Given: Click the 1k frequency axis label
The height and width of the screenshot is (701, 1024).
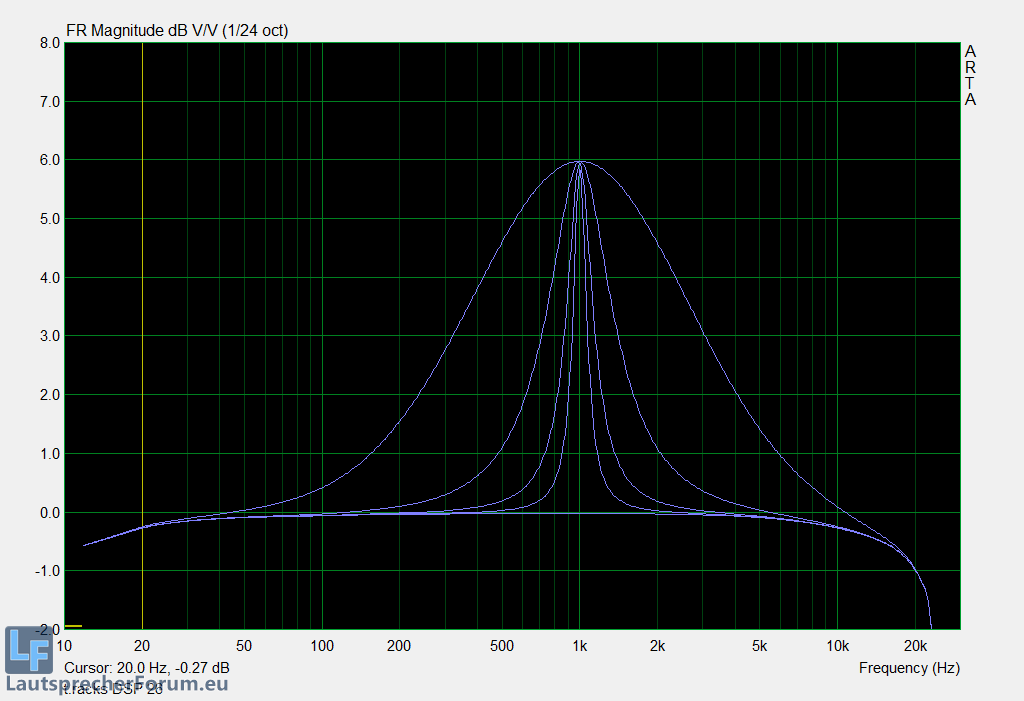Looking at the screenshot, I should pos(579,646).
